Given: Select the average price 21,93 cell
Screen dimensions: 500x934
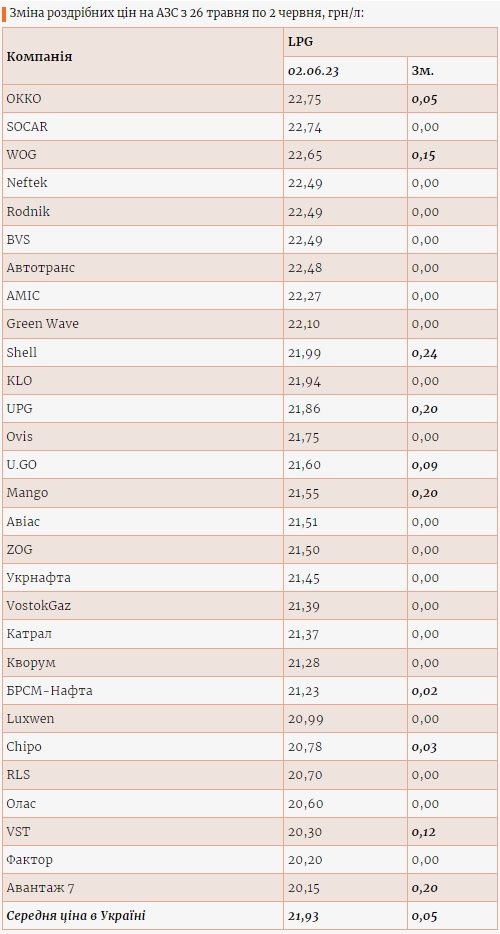Looking at the screenshot, I should 346,916.
